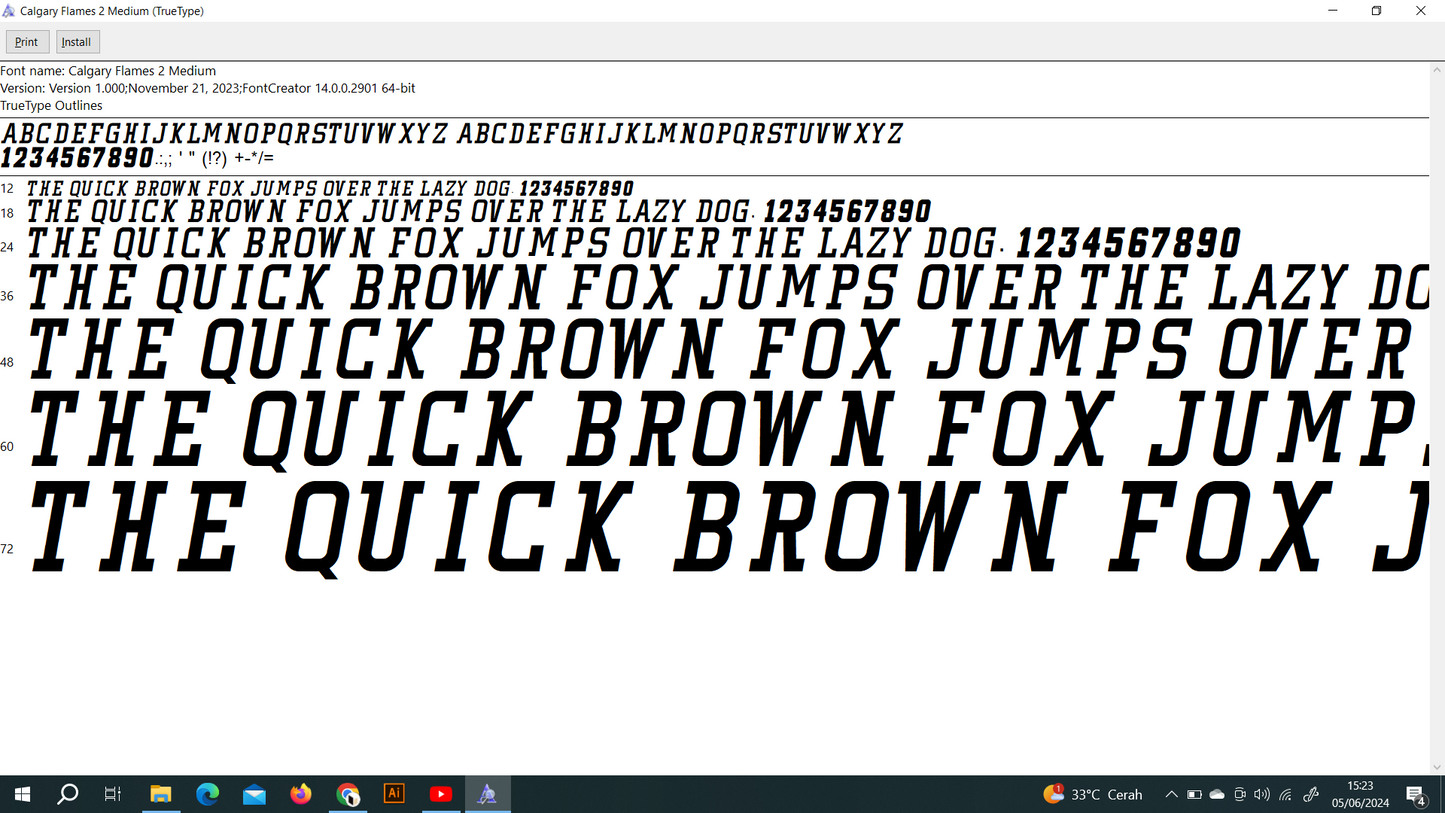Screen dimensions: 1445x813
Task: Click the Print button
Action: pos(27,42)
